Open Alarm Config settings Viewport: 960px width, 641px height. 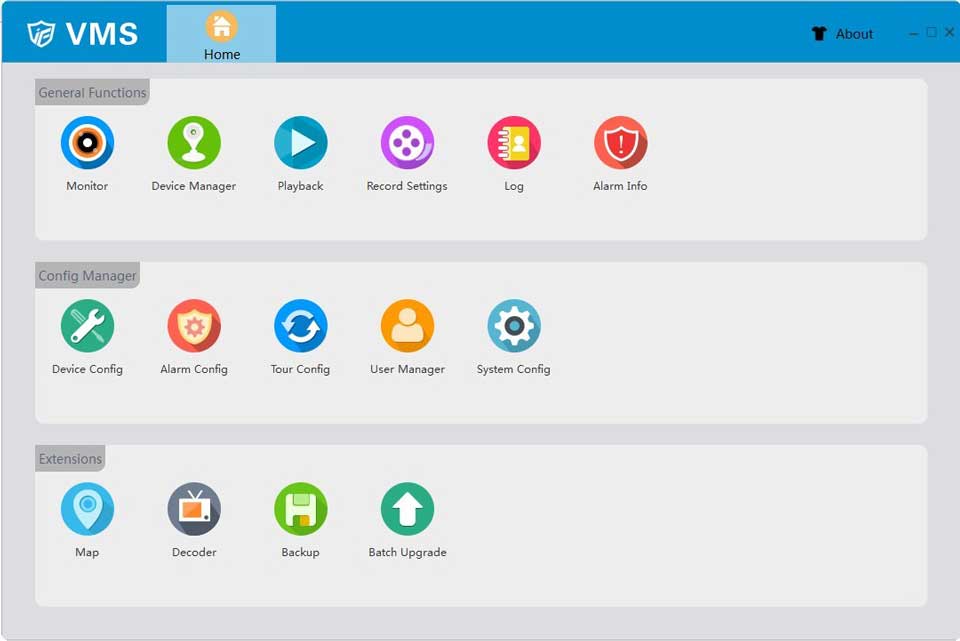coord(194,326)
